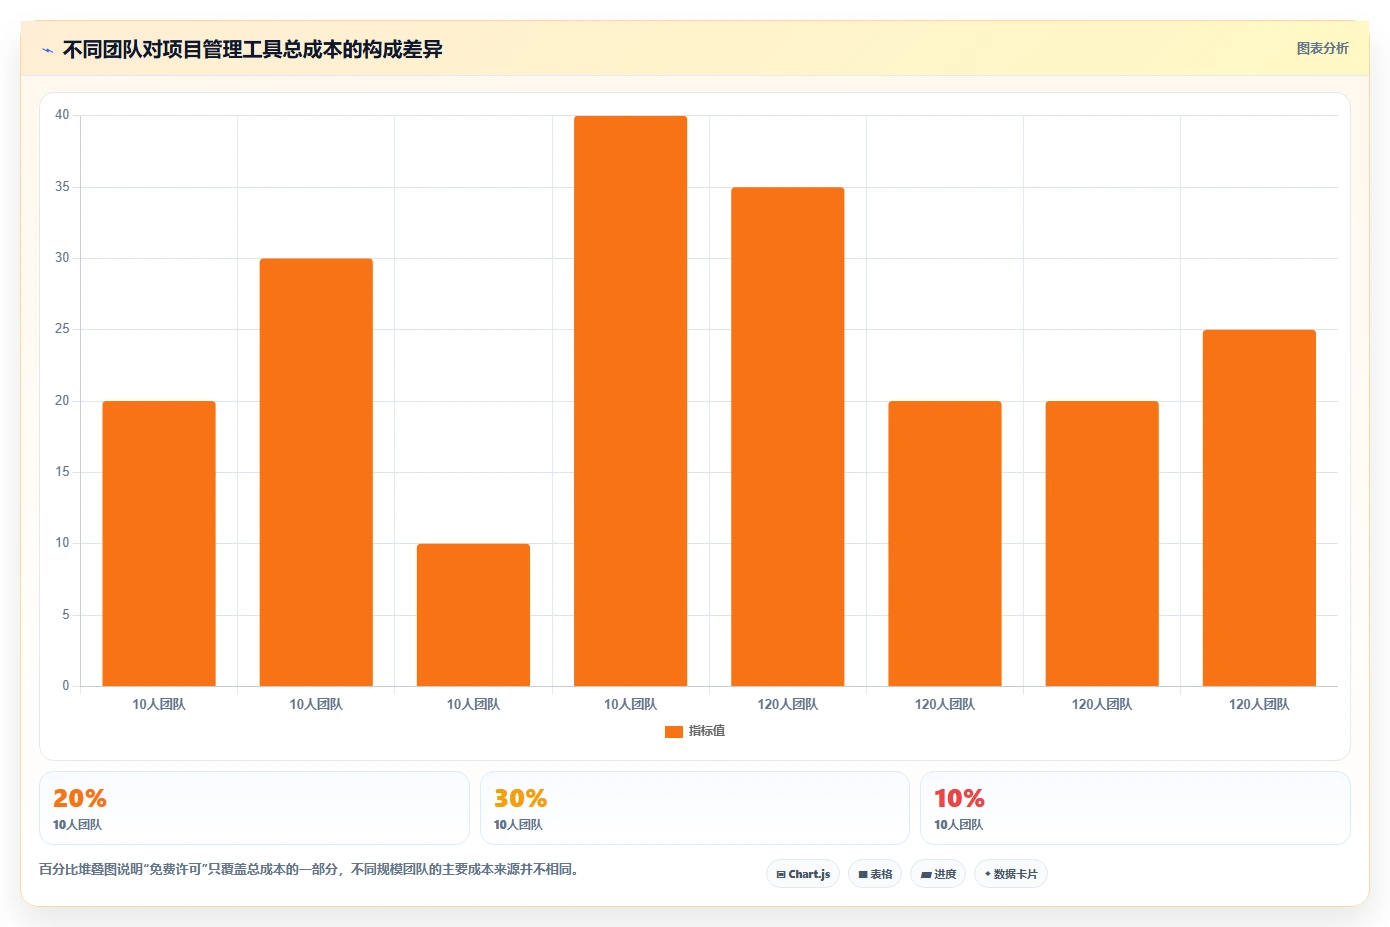Open the 10% data card
The height and width of the screenshot is (927, 1390).
tap(1135, 808)
